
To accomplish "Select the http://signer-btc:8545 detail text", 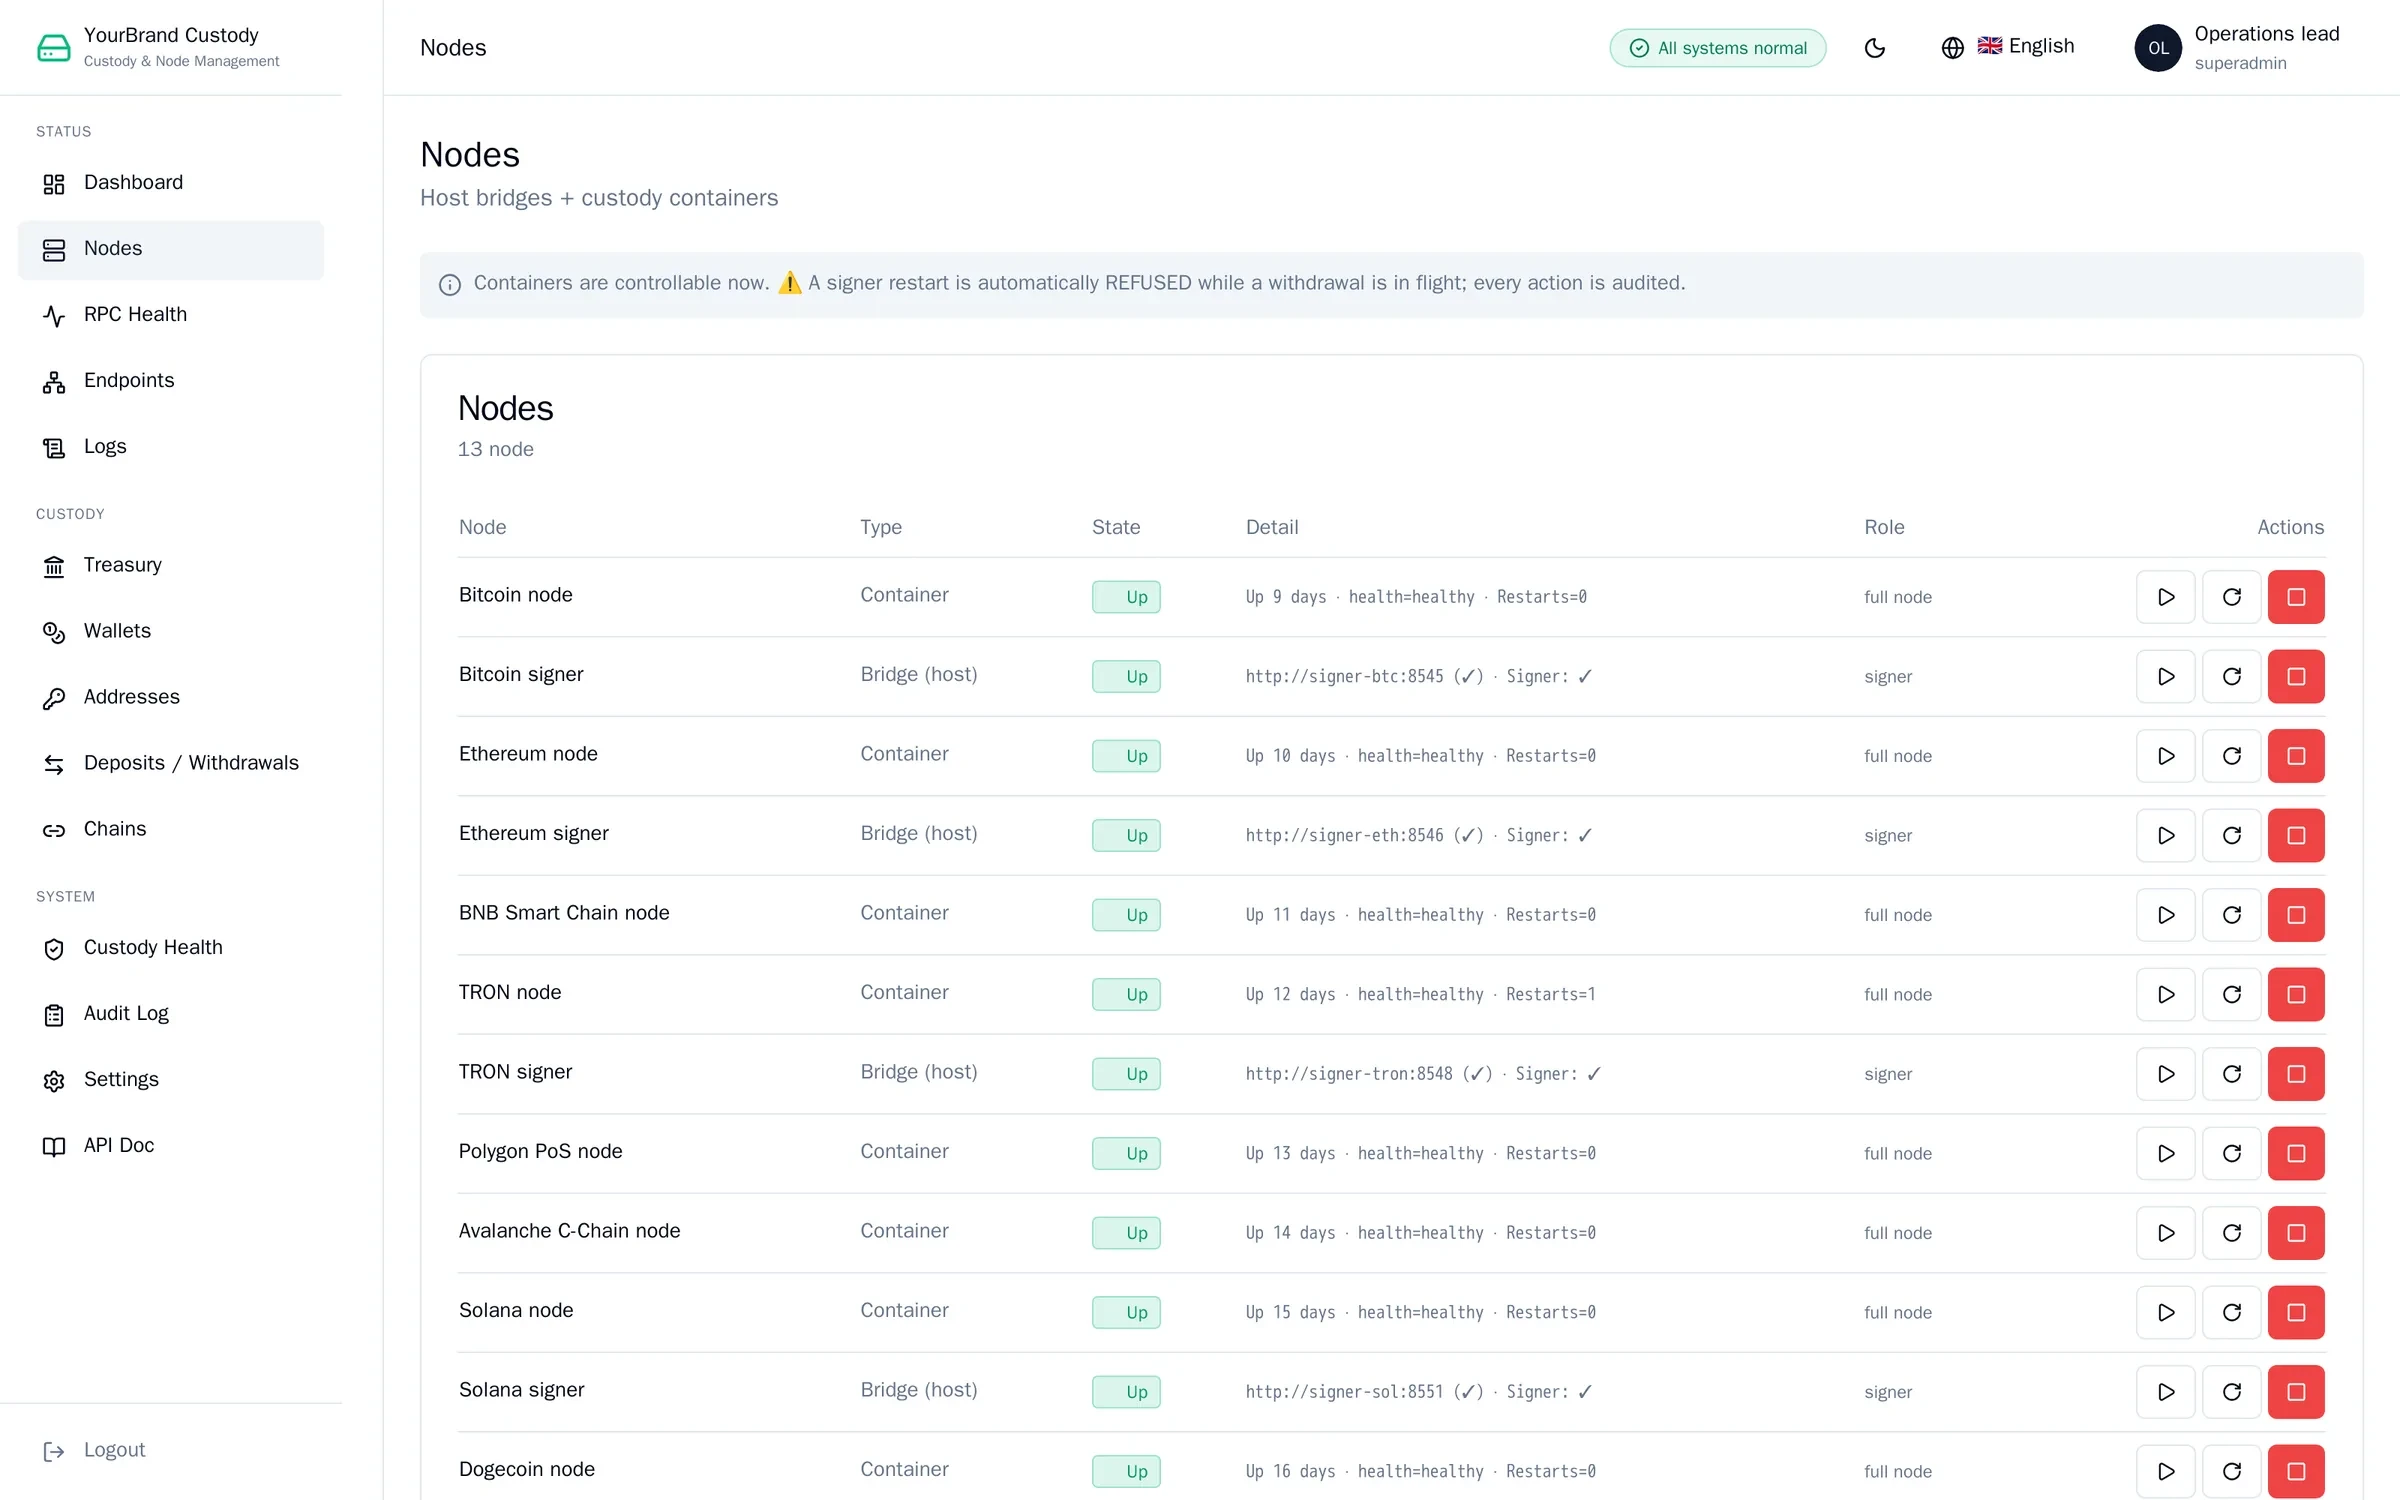I will coord(1344,677).
